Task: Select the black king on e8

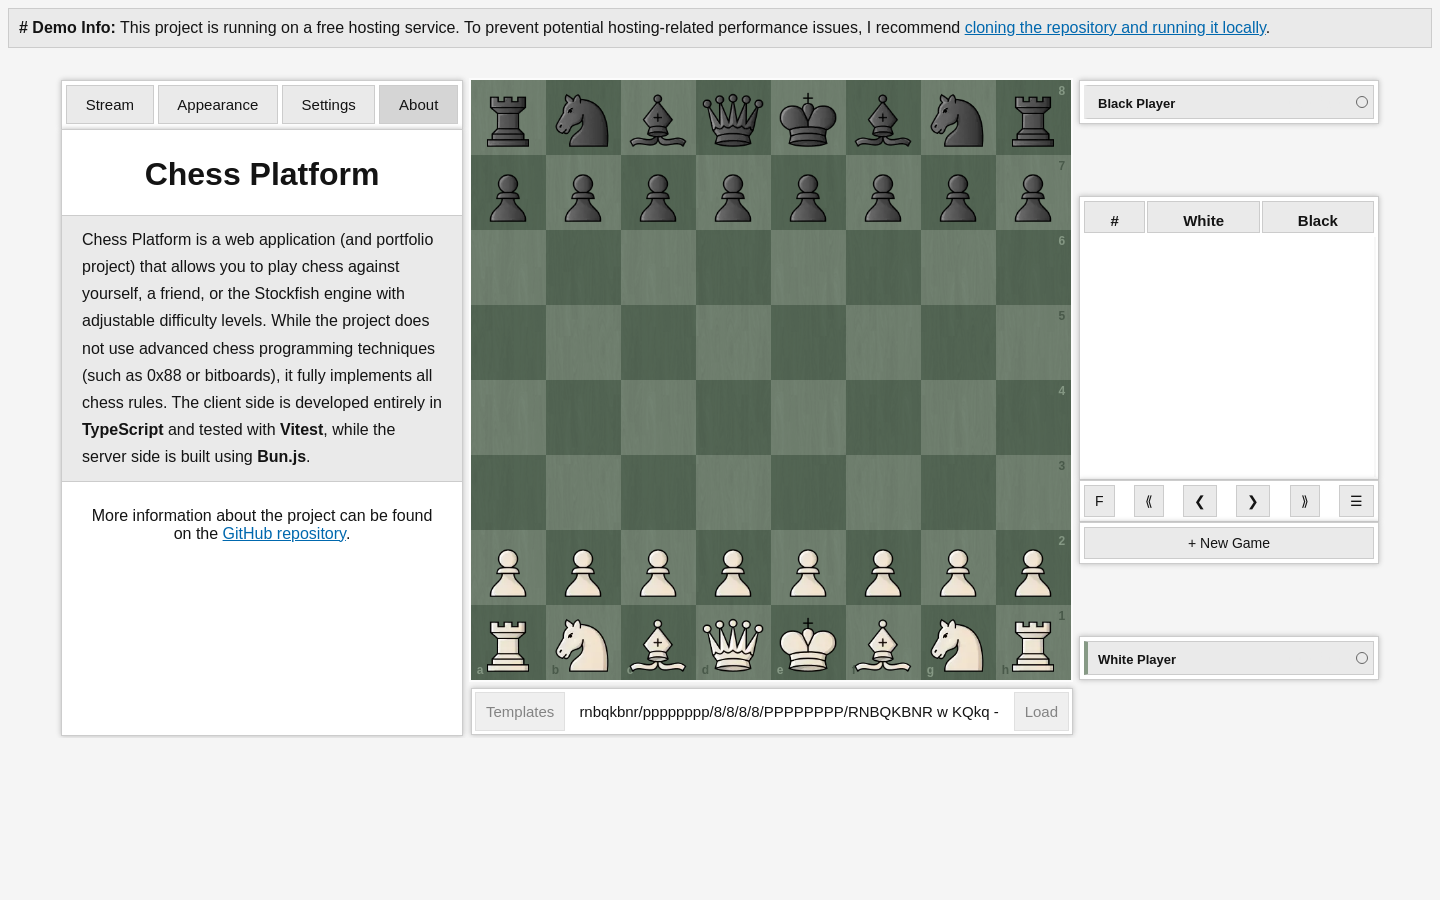Action: coord(808,118)
